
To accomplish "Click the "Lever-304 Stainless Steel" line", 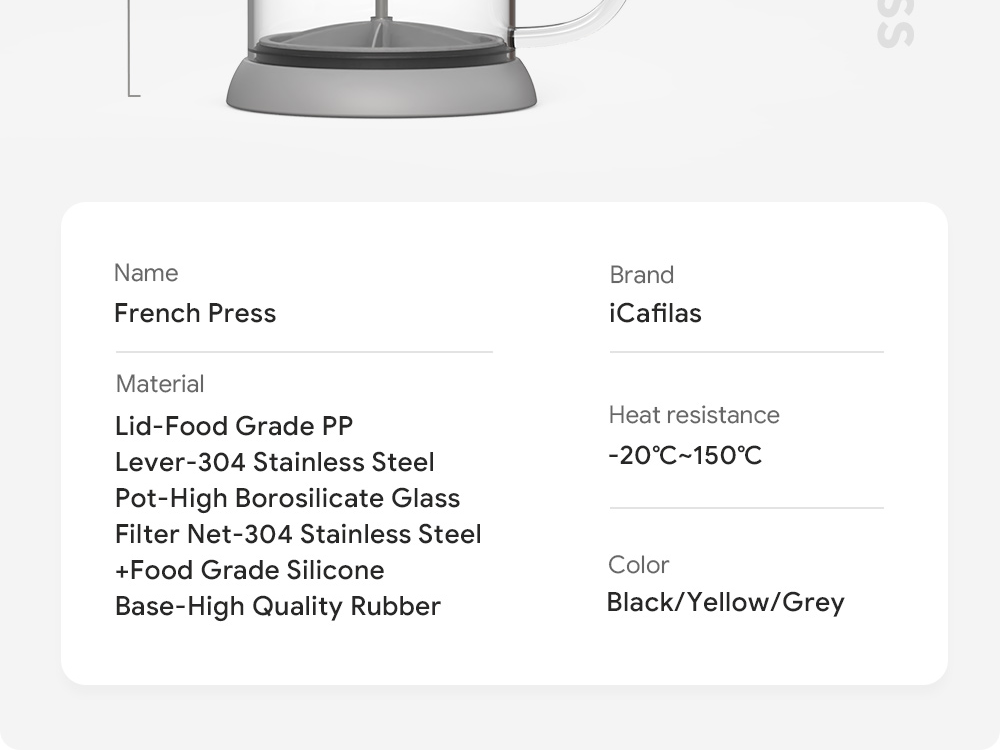I will click(275, 462).
